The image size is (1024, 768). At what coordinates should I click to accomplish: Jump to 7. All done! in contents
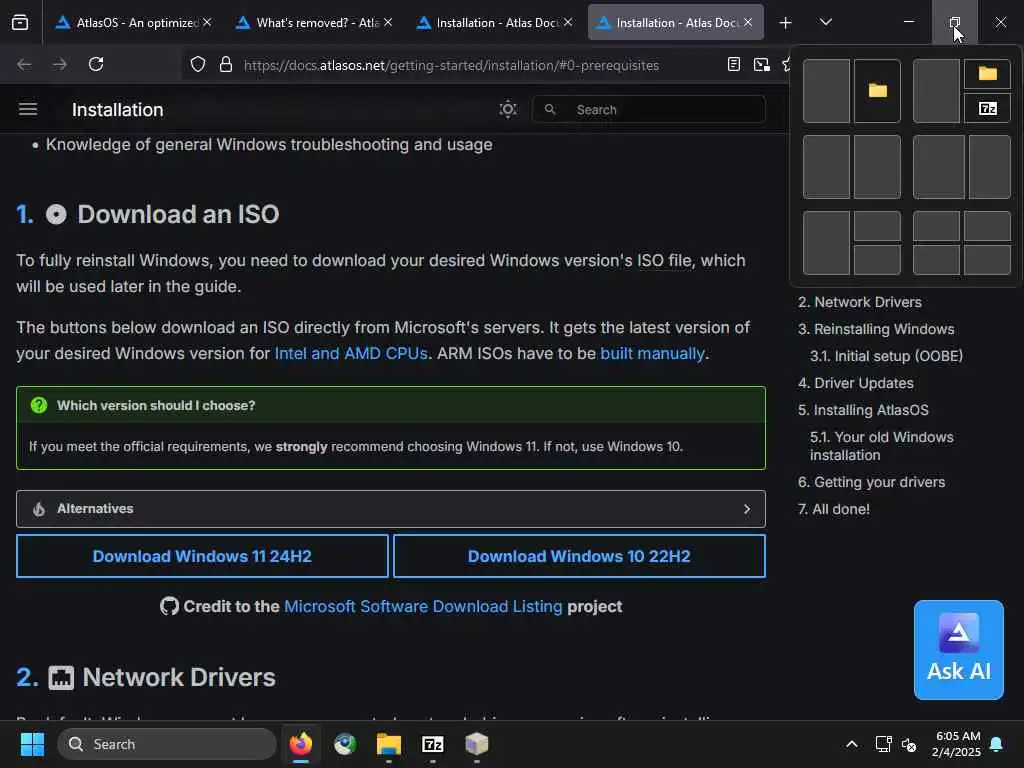pyautogui.click(x=833, y=509)
